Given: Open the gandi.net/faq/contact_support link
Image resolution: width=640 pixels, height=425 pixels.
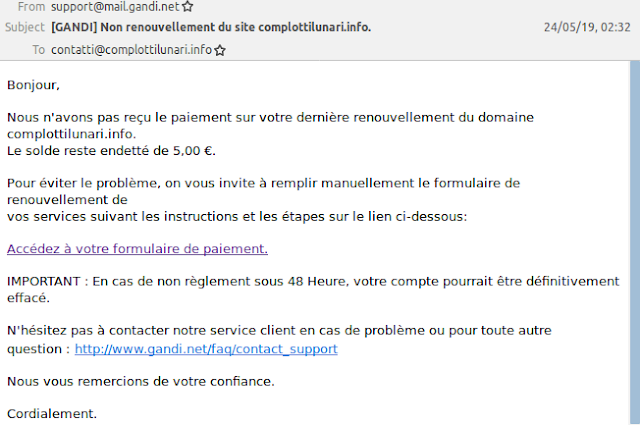Looking at the screenshot, I should tap(206, 349).
